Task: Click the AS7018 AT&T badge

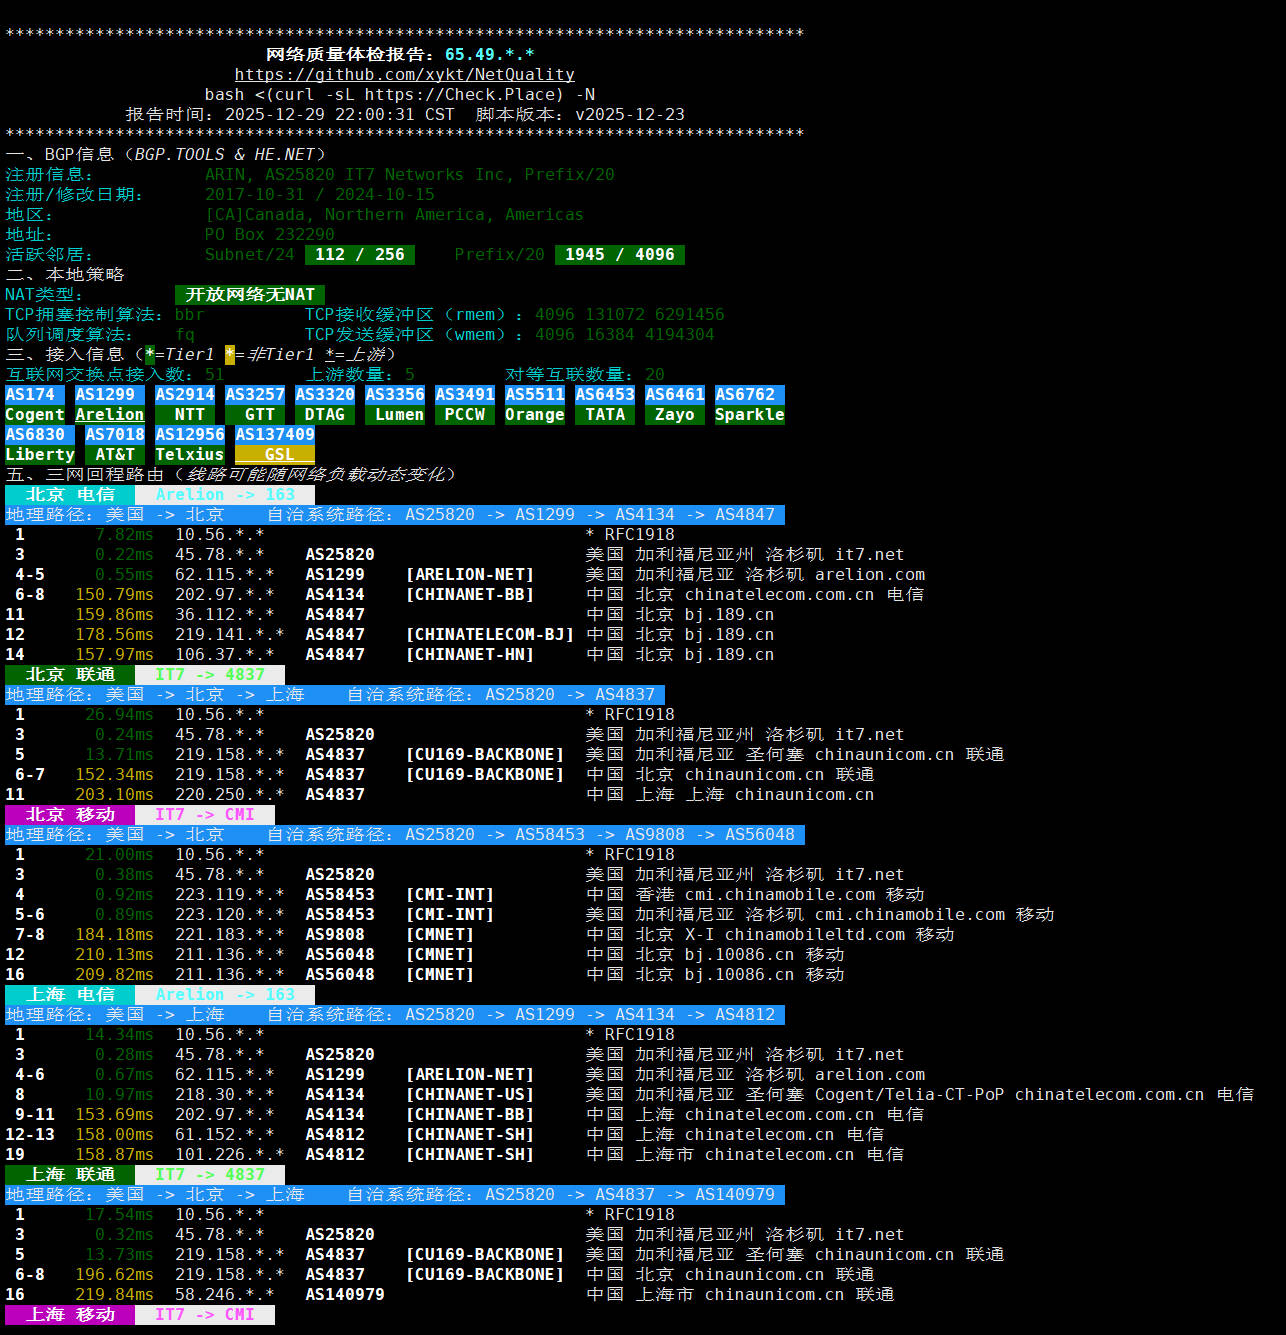Action: pos(115,445)
